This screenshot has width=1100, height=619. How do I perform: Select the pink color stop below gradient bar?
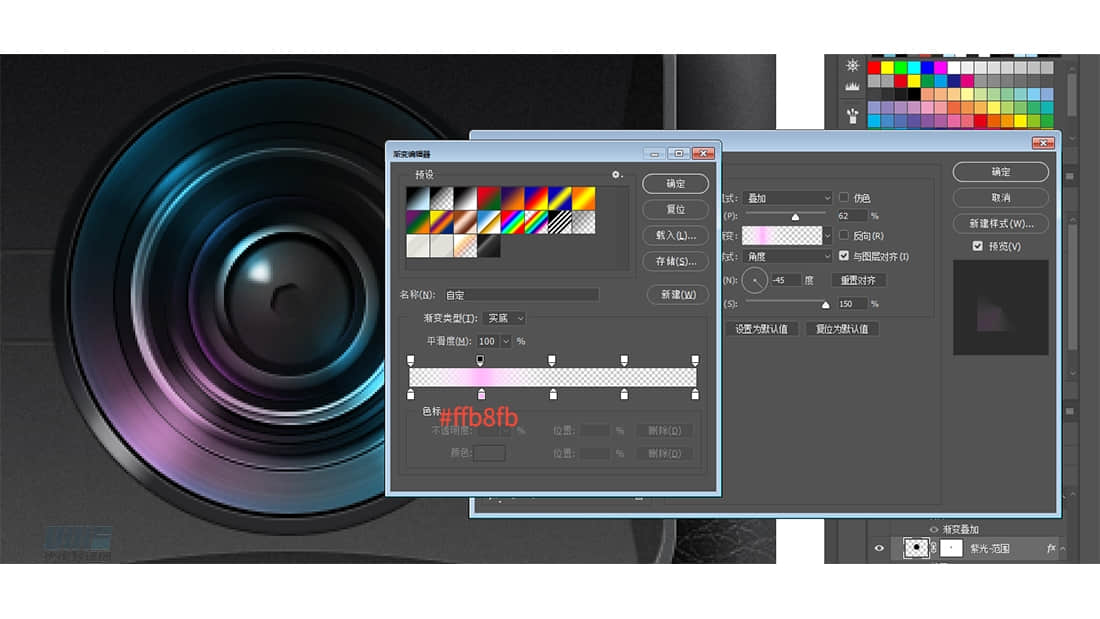[481, 394]
